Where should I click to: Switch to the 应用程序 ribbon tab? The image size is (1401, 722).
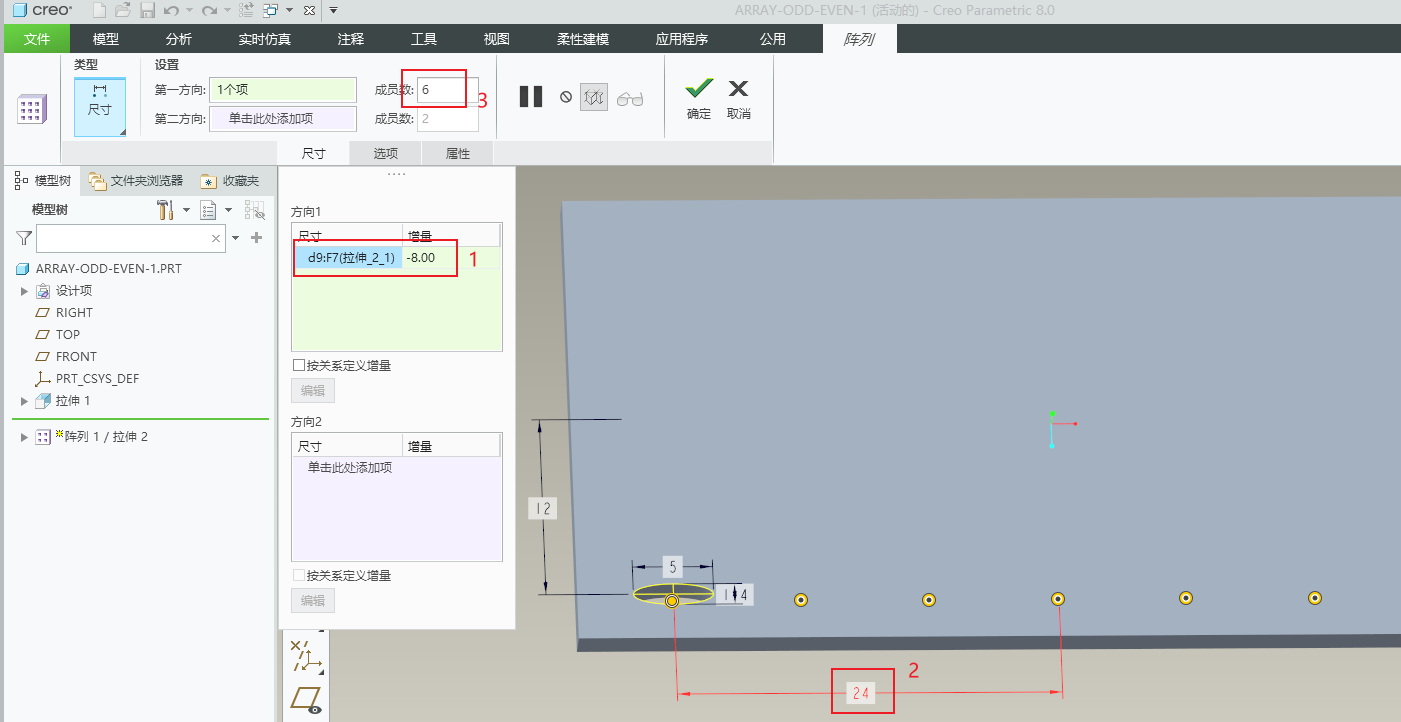pos(682,39)
